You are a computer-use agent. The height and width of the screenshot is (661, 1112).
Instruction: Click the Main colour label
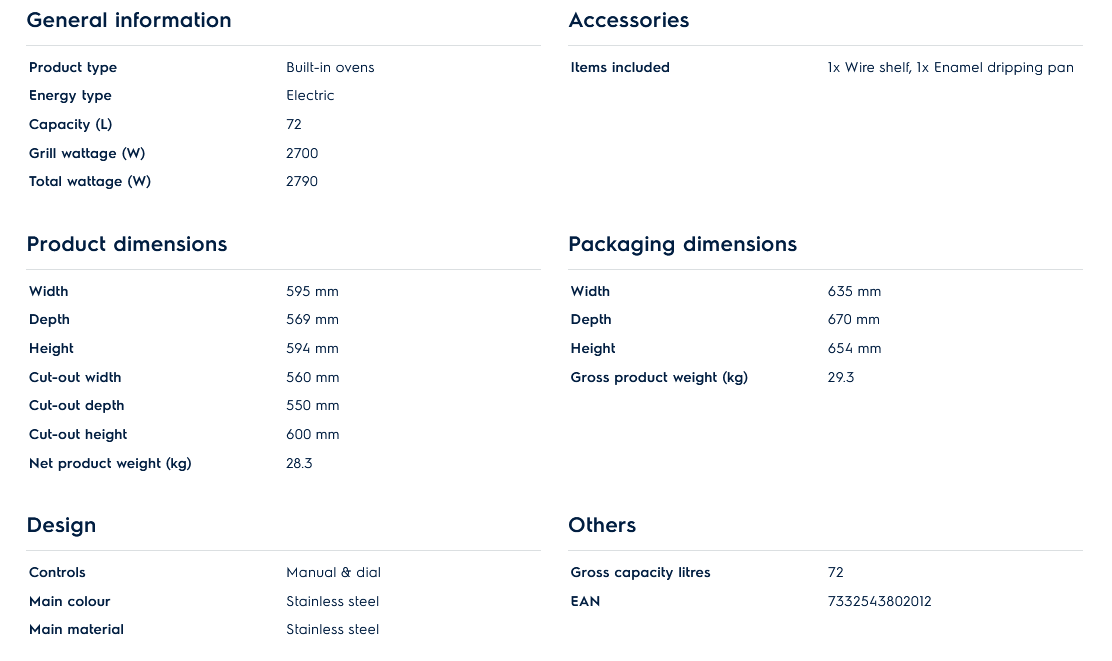tap(69, 601)
